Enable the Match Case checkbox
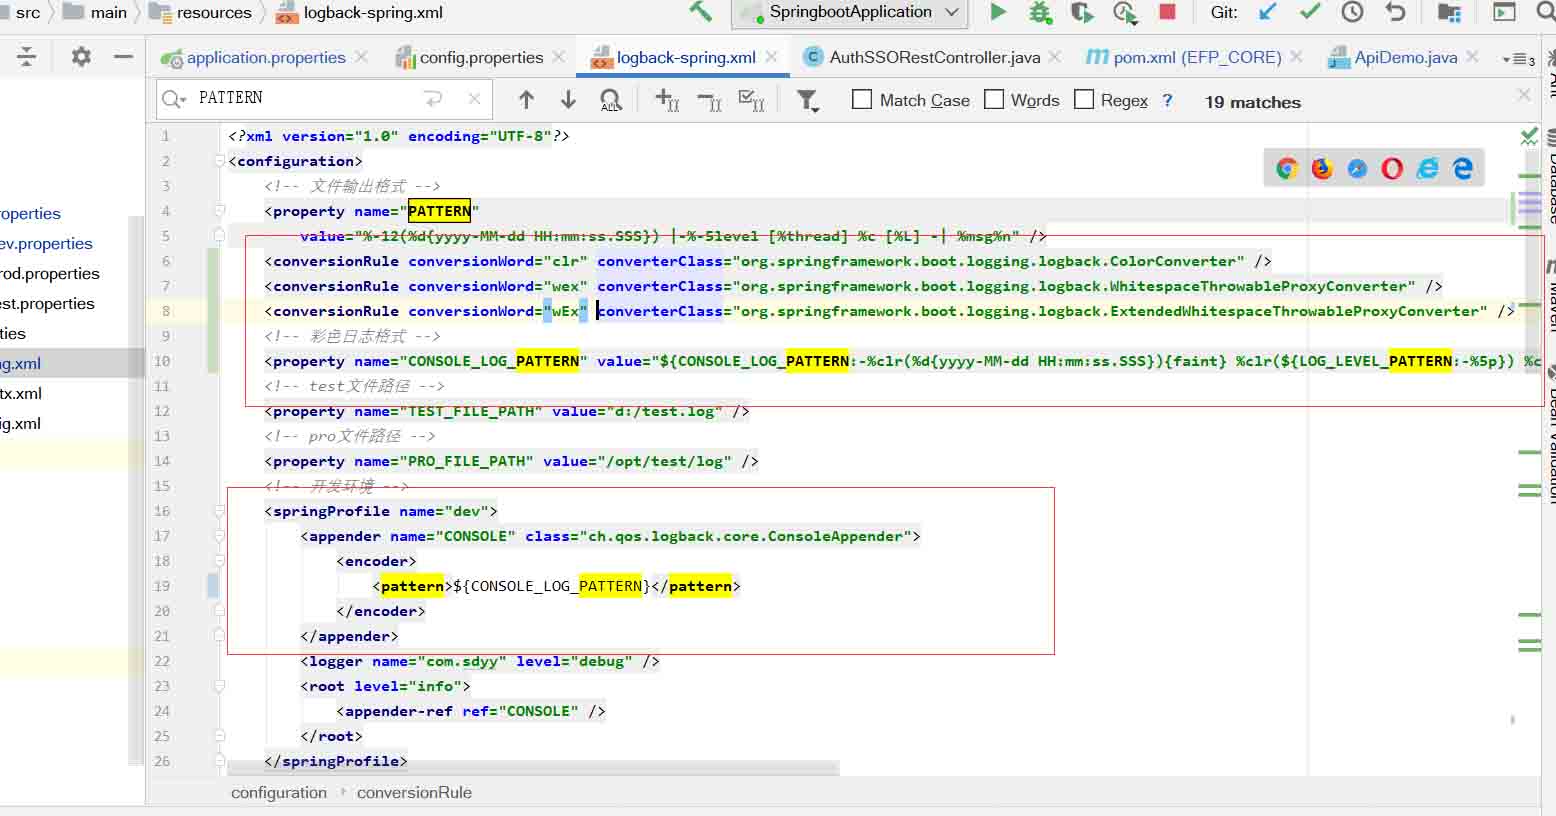The image size is (1556, 816). coord(861,100)
